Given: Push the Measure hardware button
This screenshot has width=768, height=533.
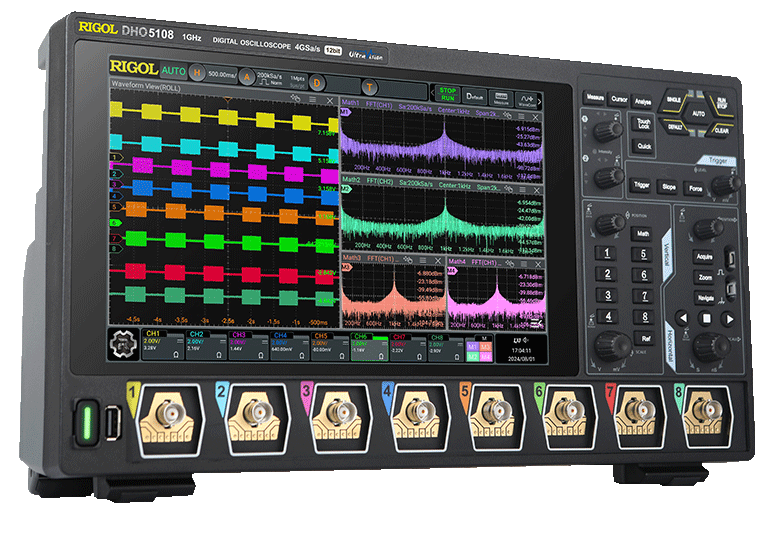Looking at the screenshot, I should pyautogui.click(x=594, y=98).
